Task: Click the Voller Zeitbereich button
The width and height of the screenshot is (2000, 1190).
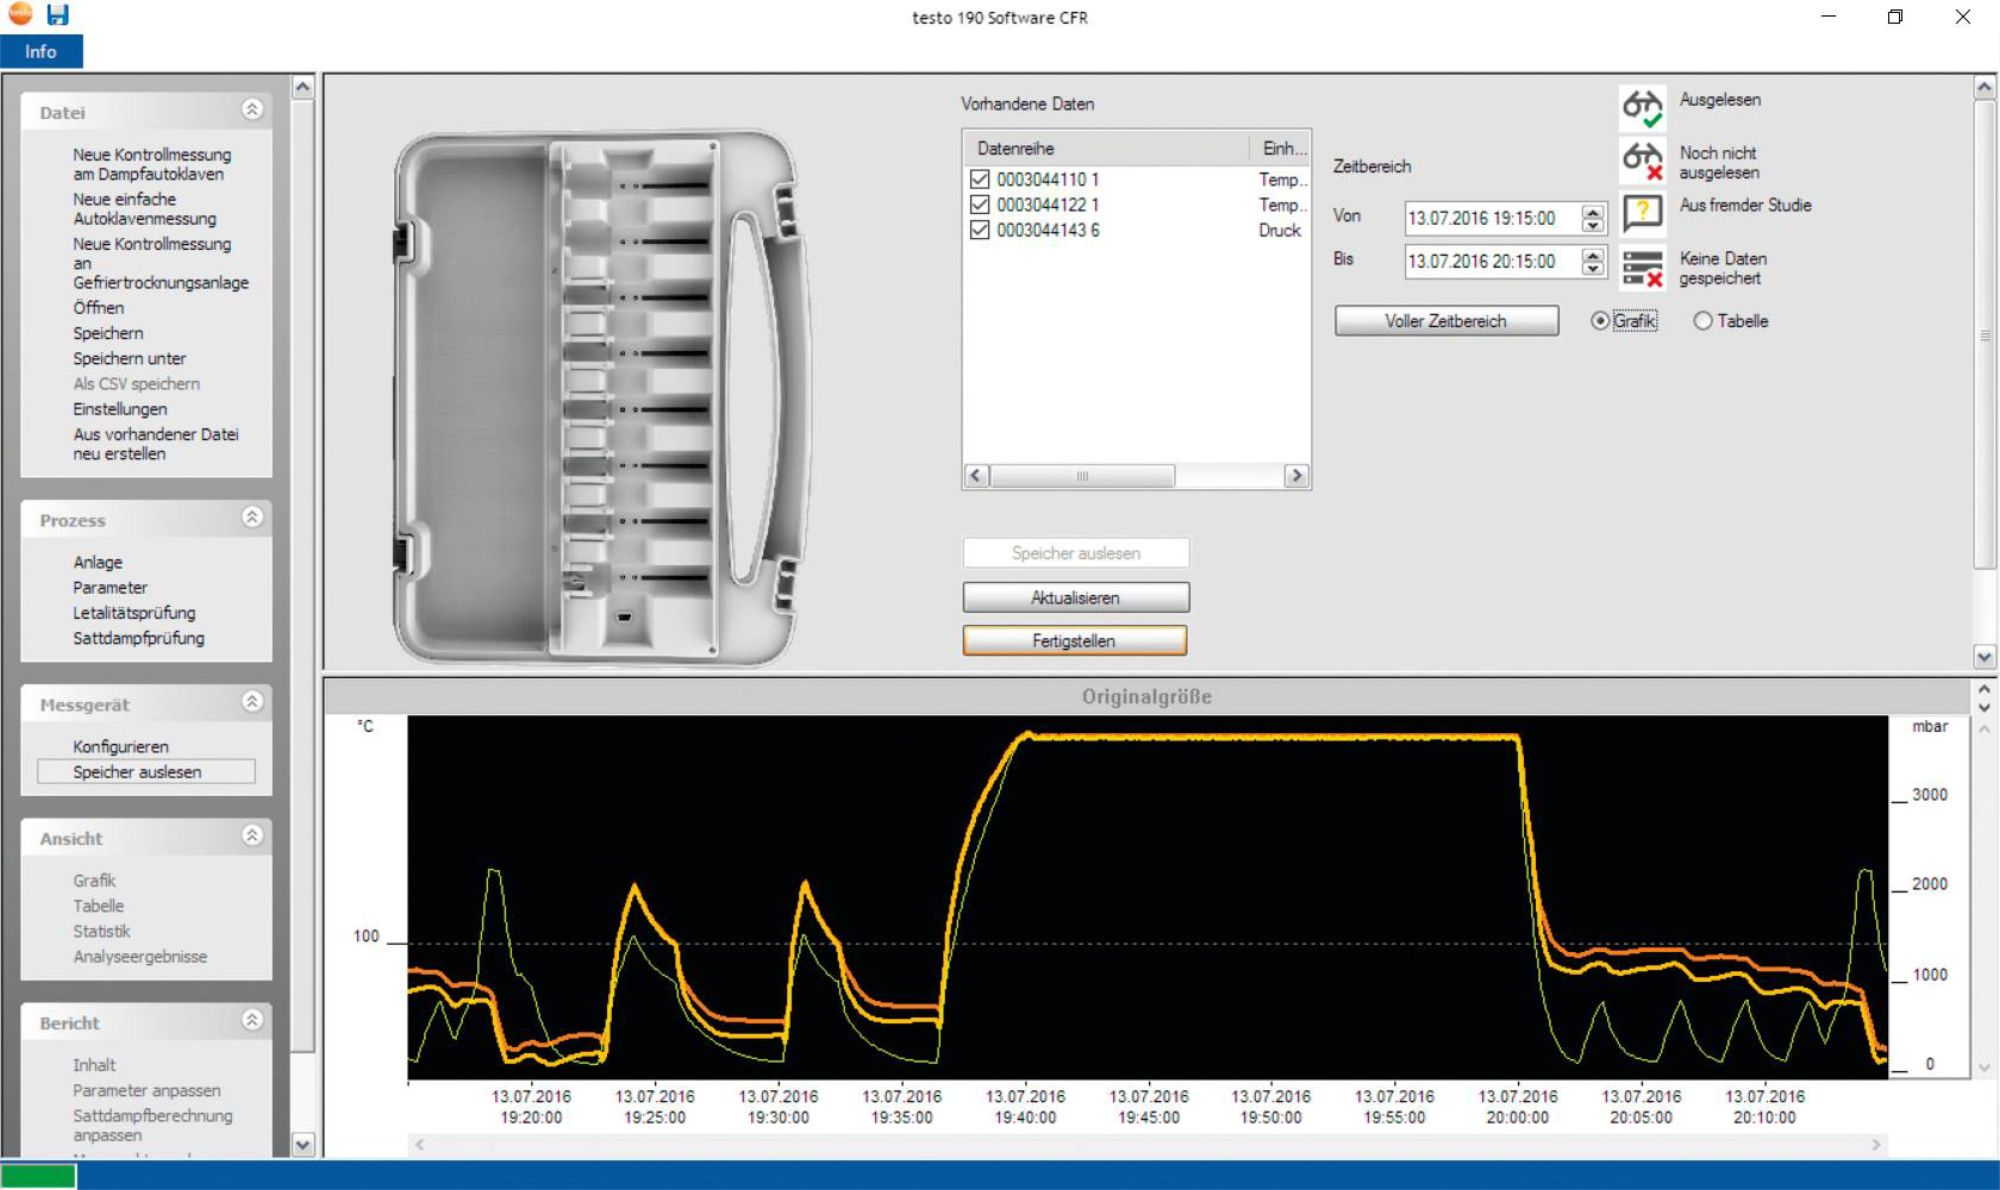Action: [1445, 321]
